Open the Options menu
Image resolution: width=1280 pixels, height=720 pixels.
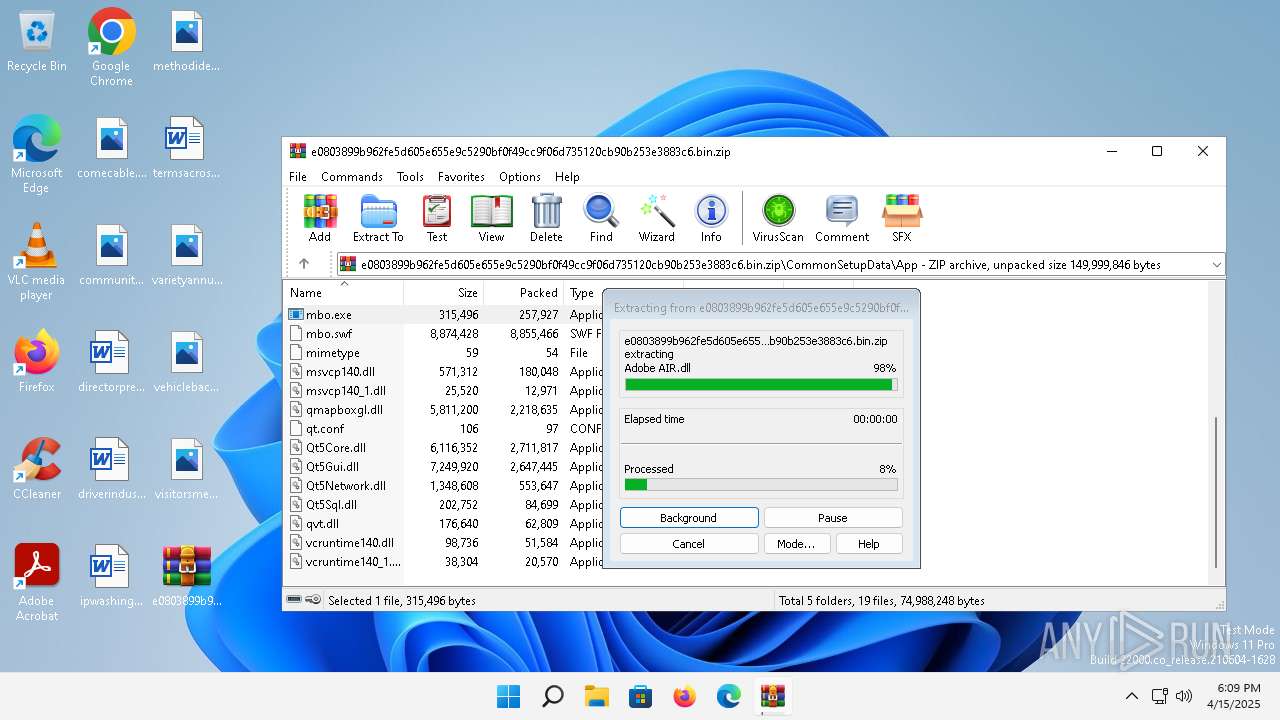(x=520, y=177)
